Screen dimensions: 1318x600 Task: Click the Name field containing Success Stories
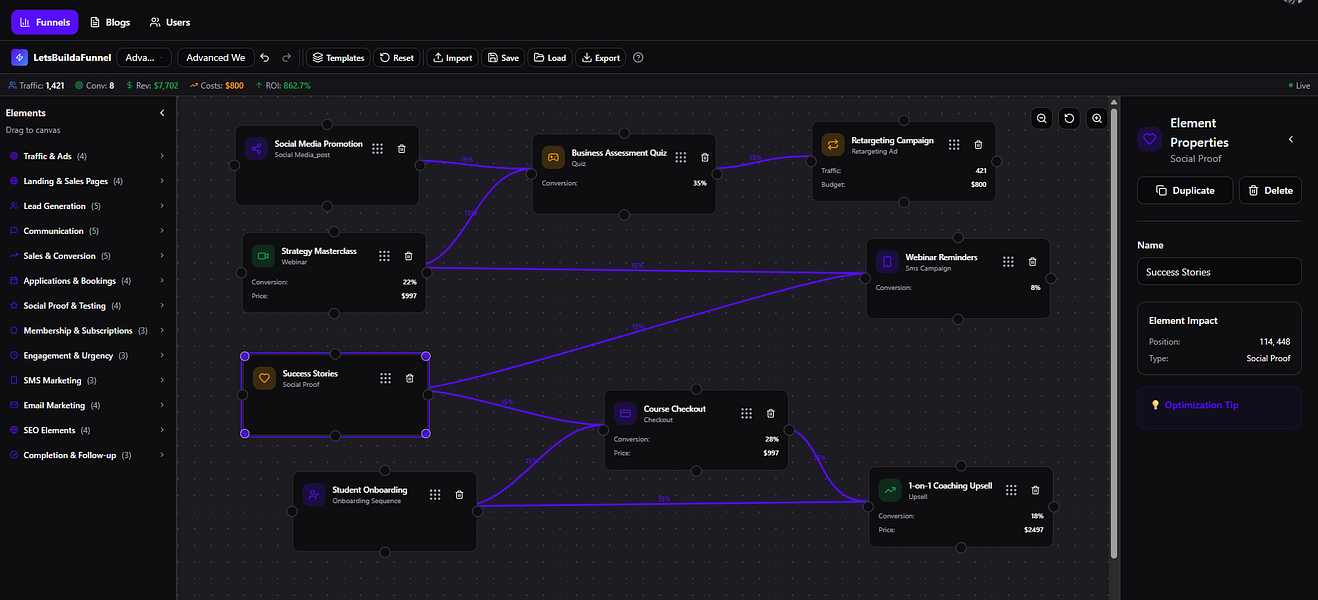pyautogui.click(x=1219, y=272)
